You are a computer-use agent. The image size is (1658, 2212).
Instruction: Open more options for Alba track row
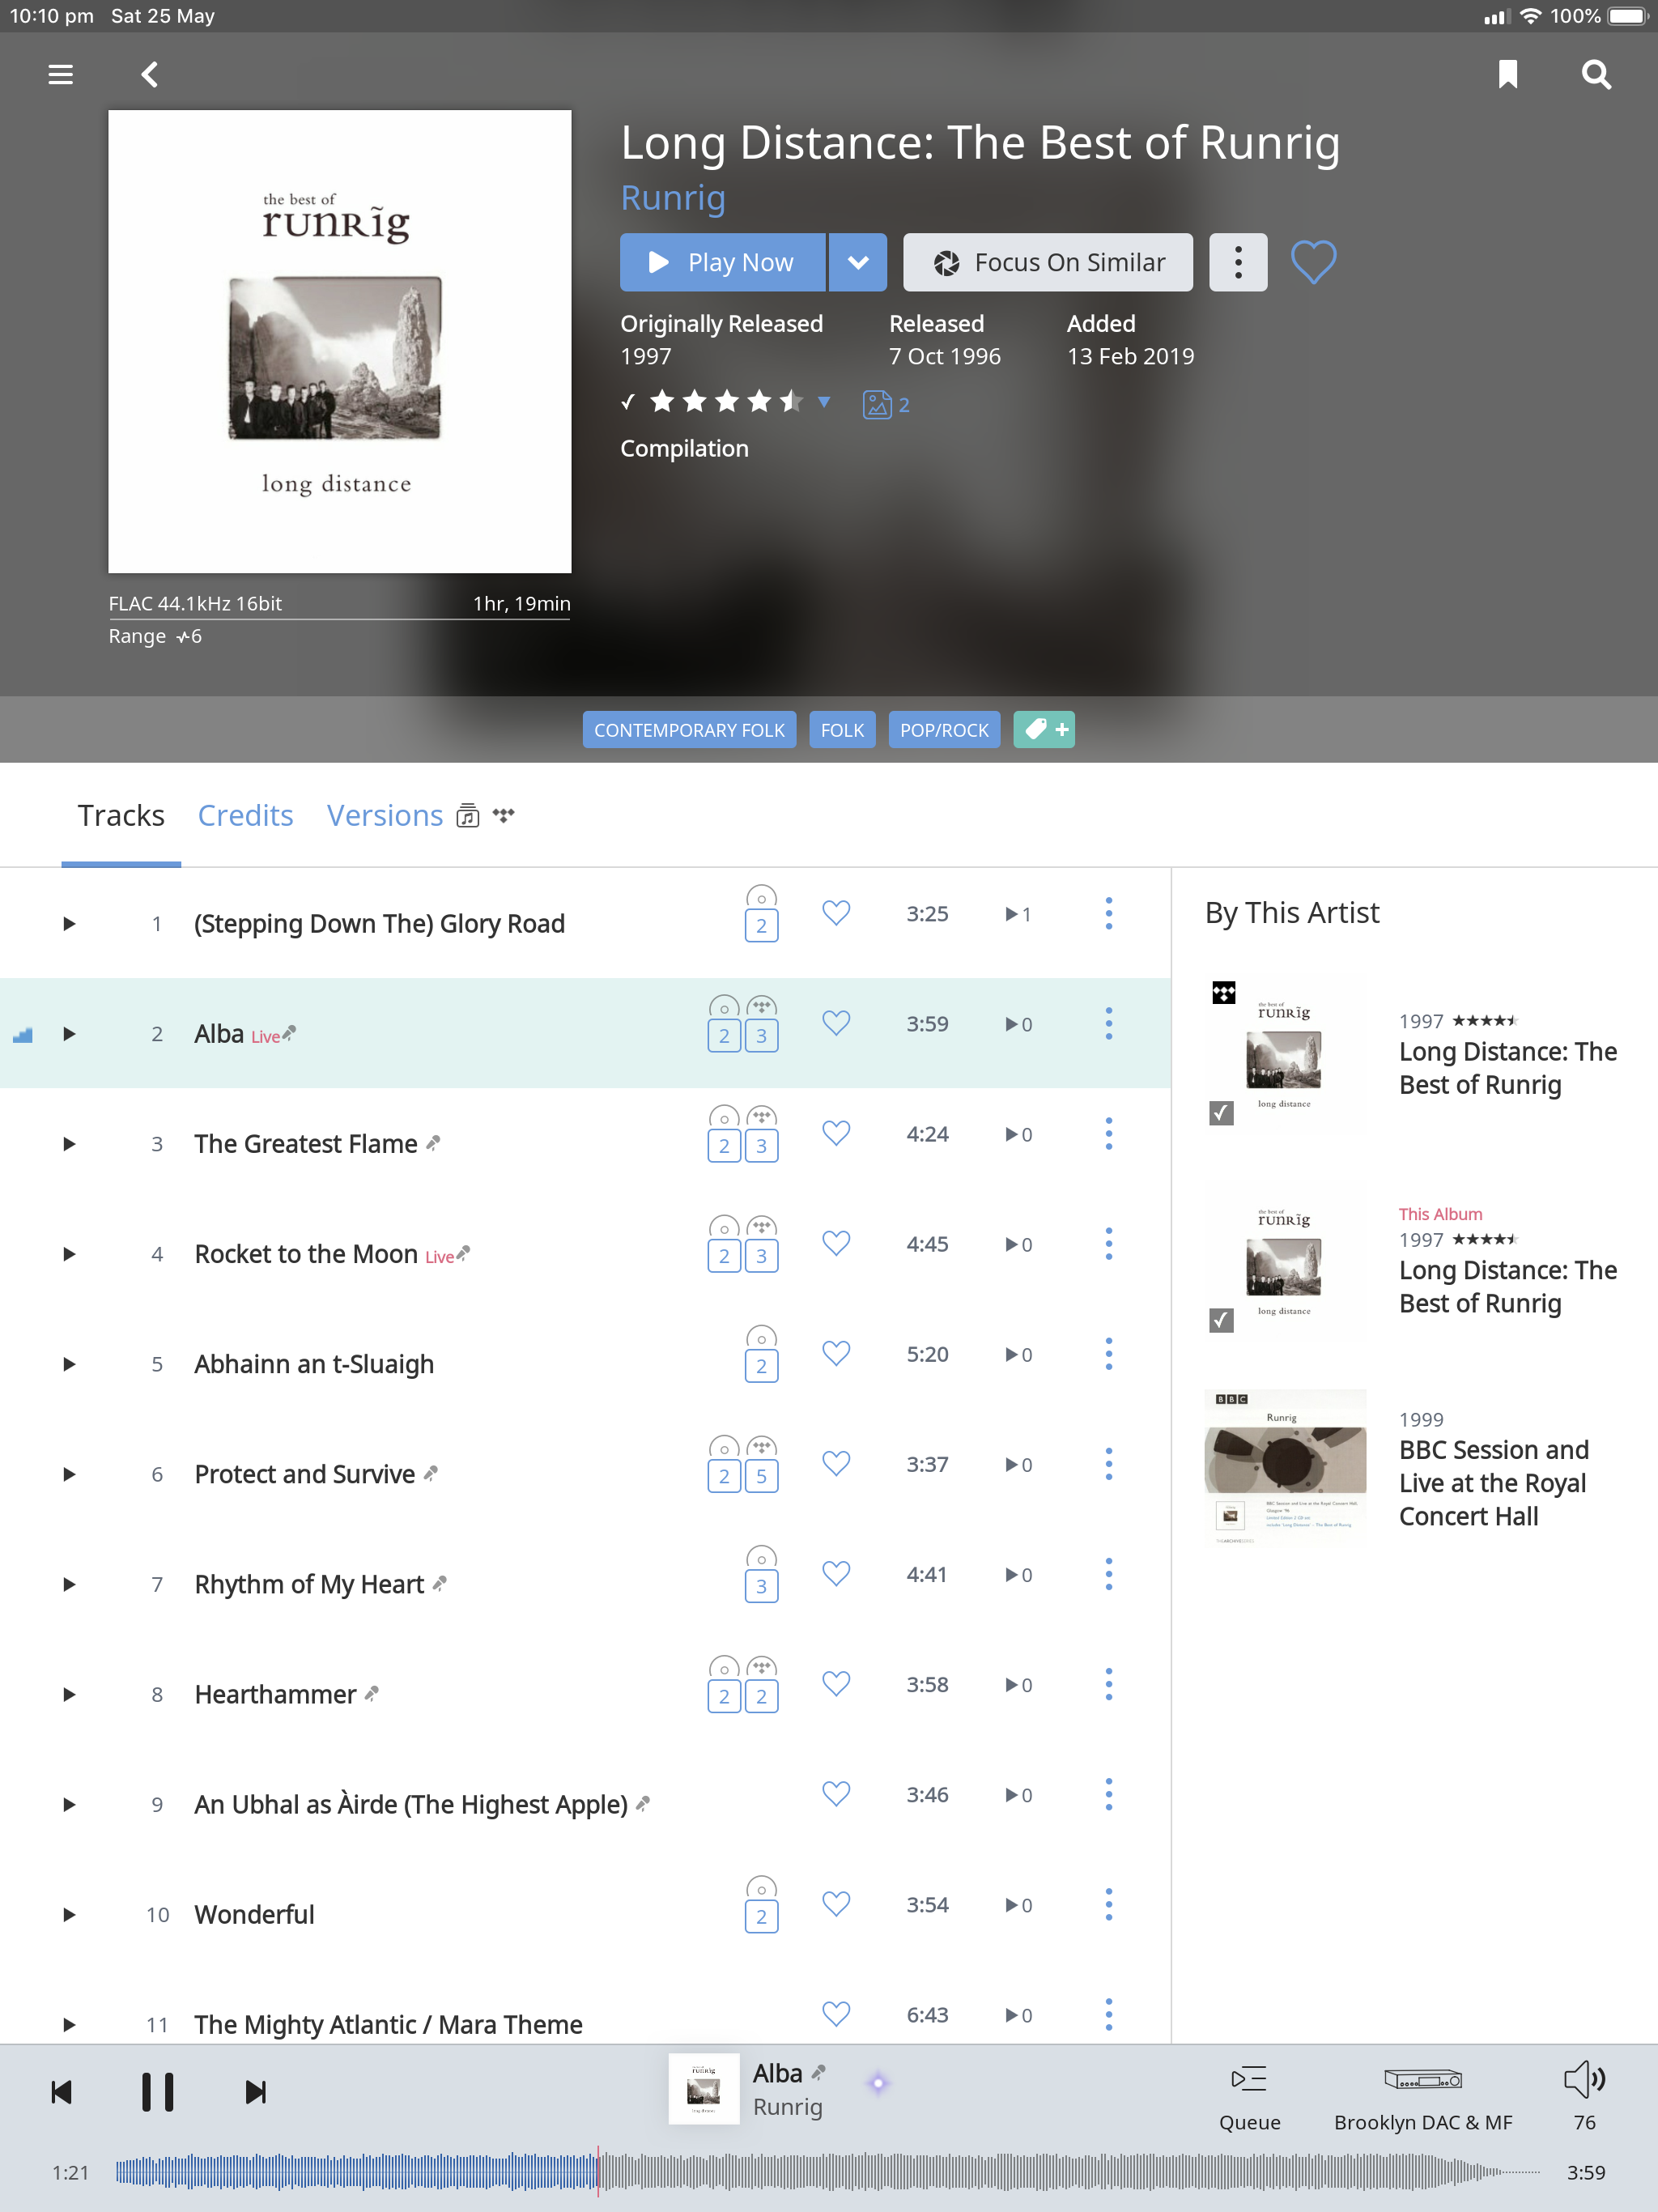click(1108, 1024)
